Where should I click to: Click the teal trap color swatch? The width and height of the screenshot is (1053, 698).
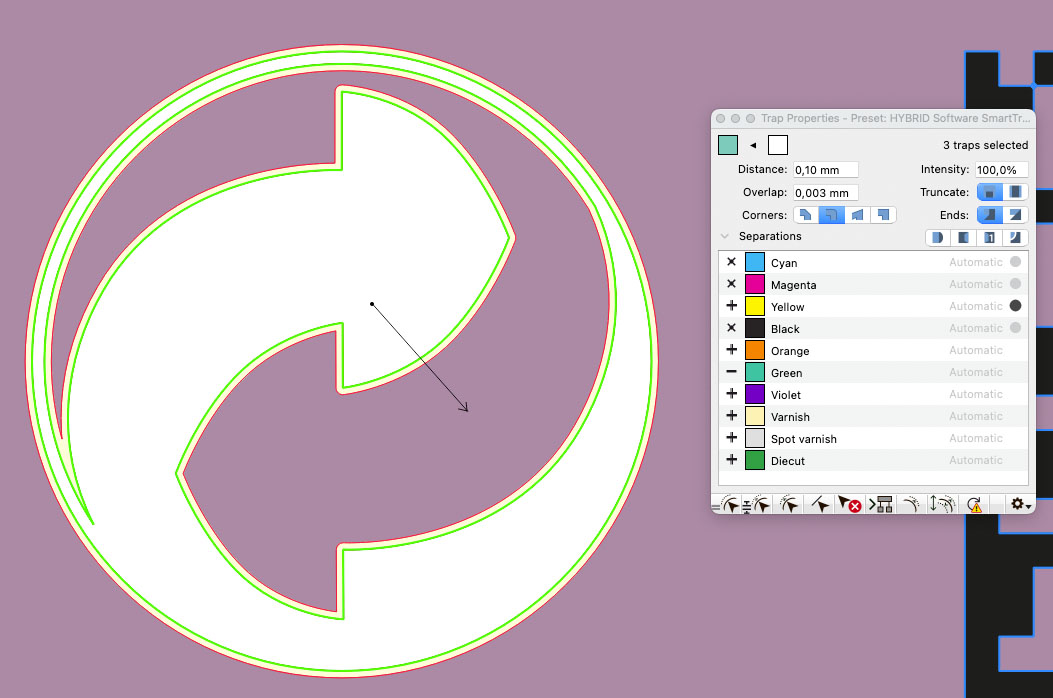click(x=728, y=145)
